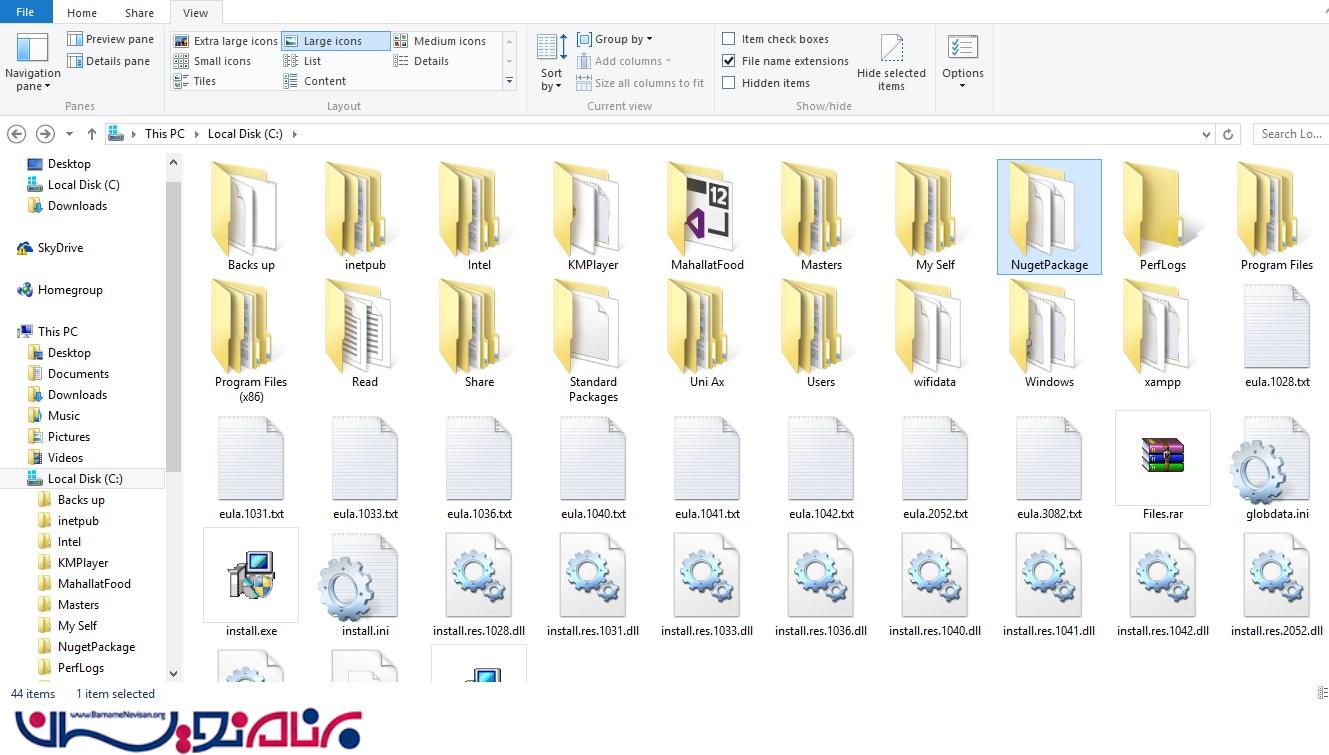The width and height of the screenshot is (1329, 755).
Task: Select the Users folder
Action: tap(821, 334)
